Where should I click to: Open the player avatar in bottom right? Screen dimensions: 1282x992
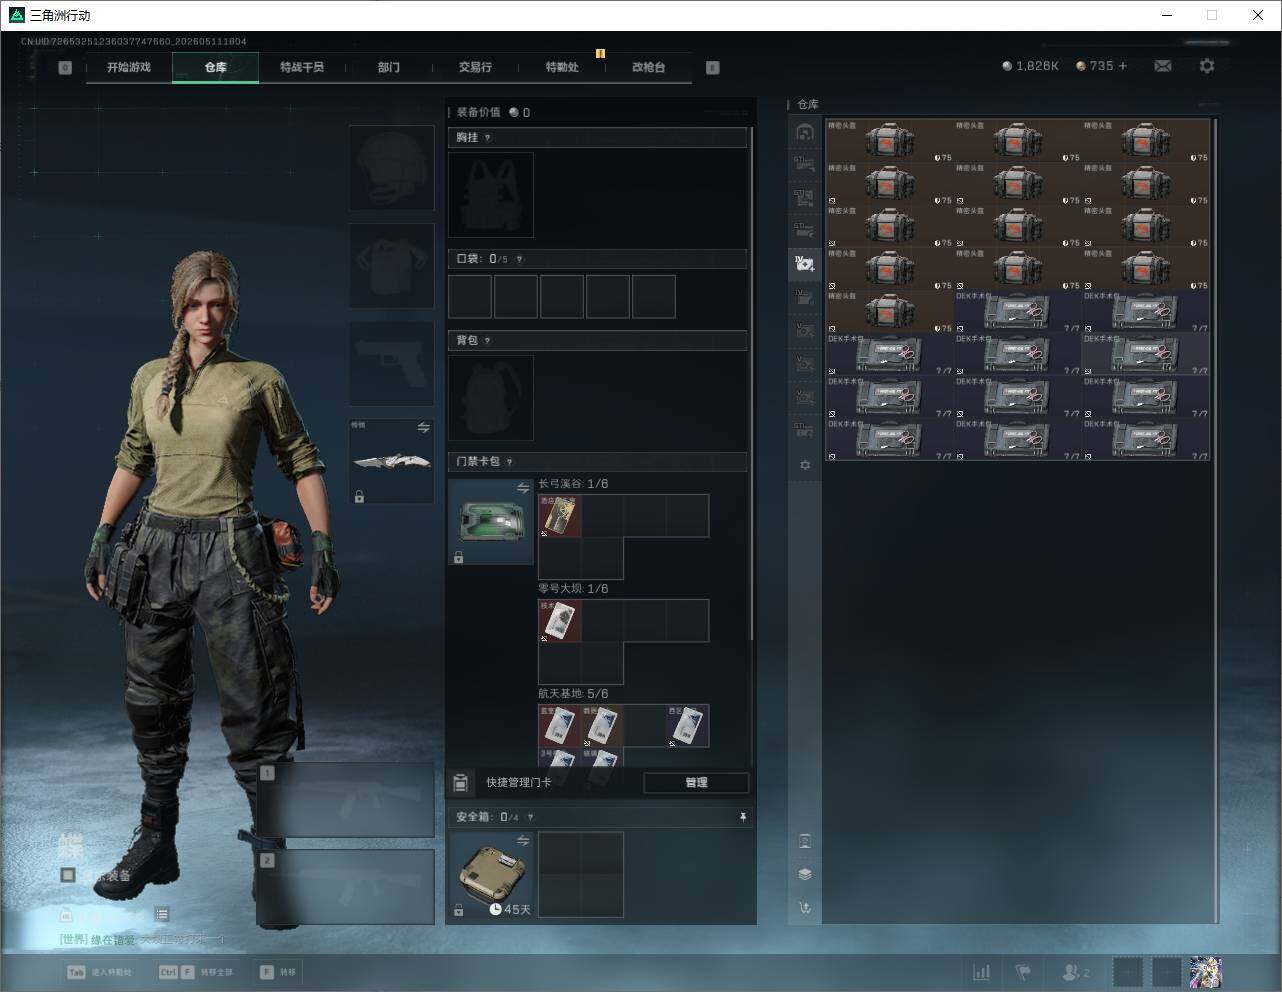[1206, 972]
